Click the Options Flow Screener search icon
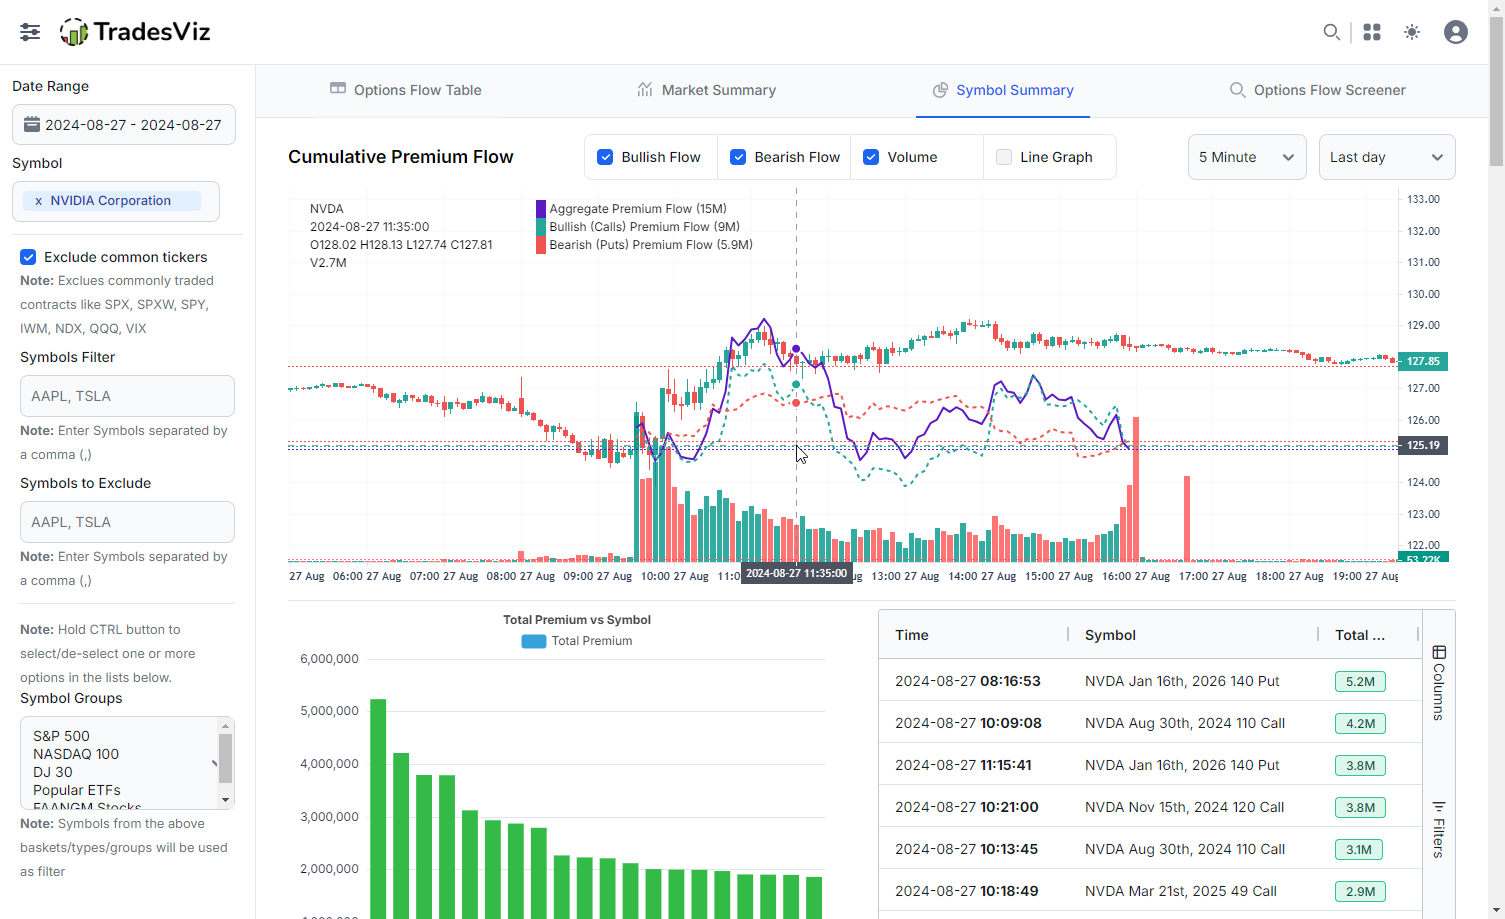 coord(1237,90)
